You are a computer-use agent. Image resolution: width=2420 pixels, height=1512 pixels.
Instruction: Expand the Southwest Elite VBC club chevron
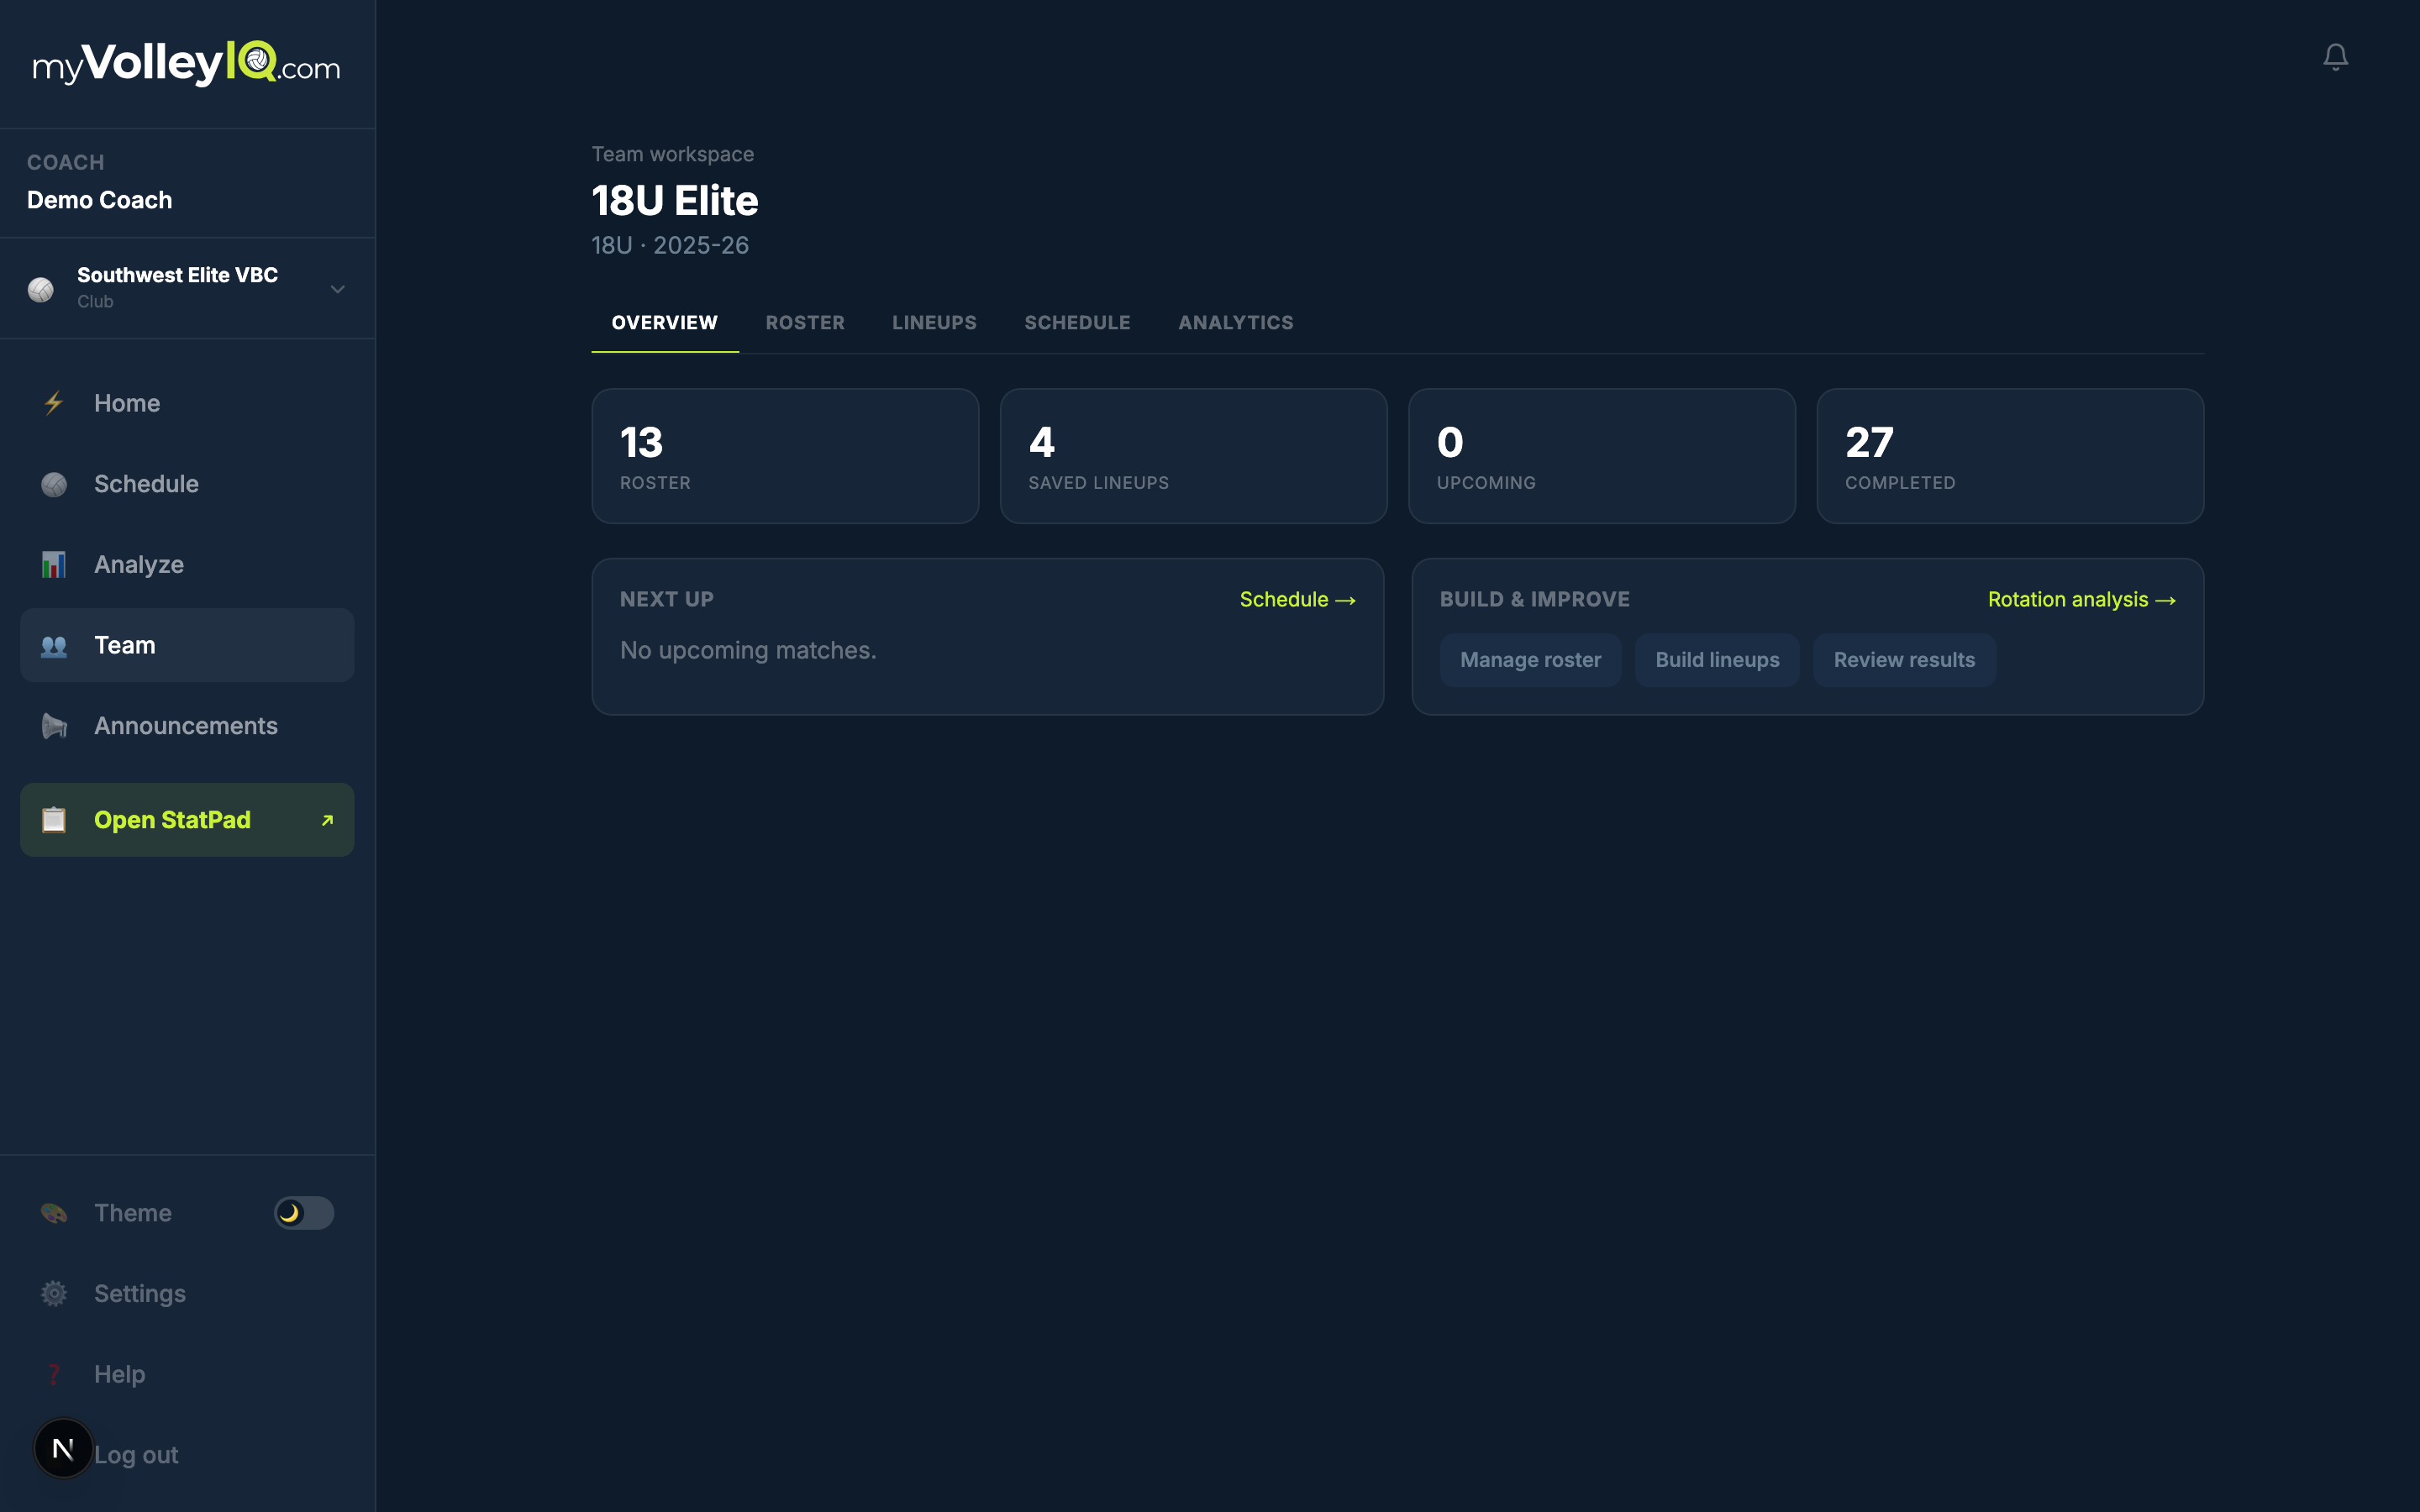[x=338, y=289]
